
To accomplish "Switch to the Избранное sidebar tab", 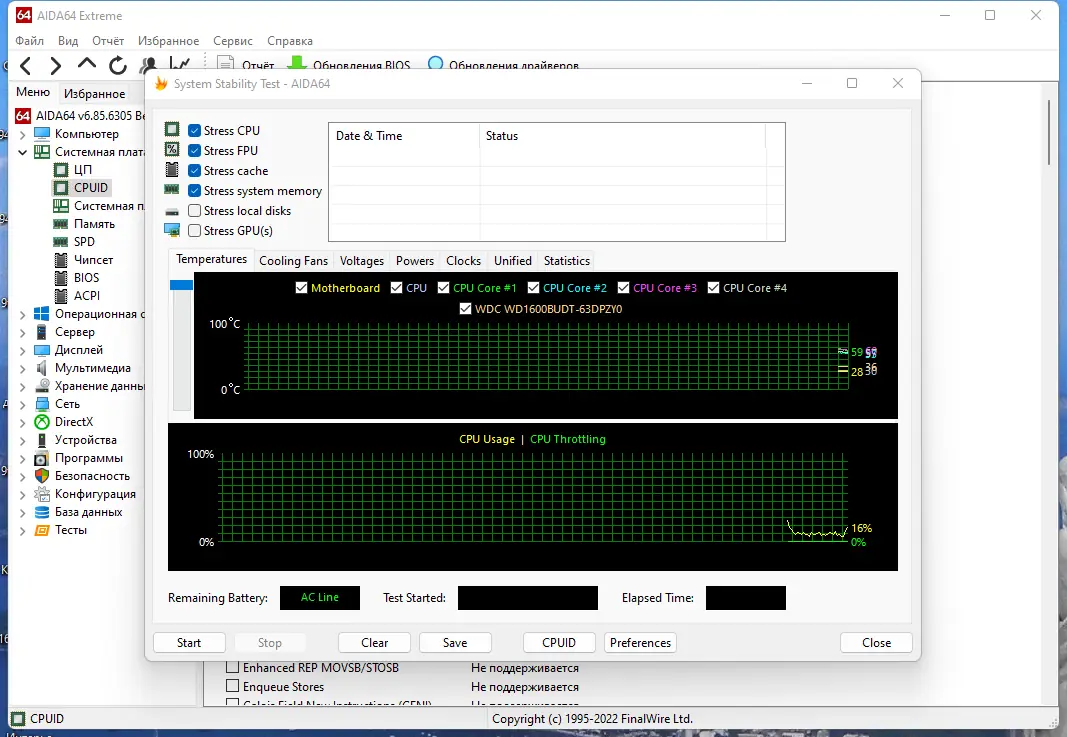I will tap(95, 93).
